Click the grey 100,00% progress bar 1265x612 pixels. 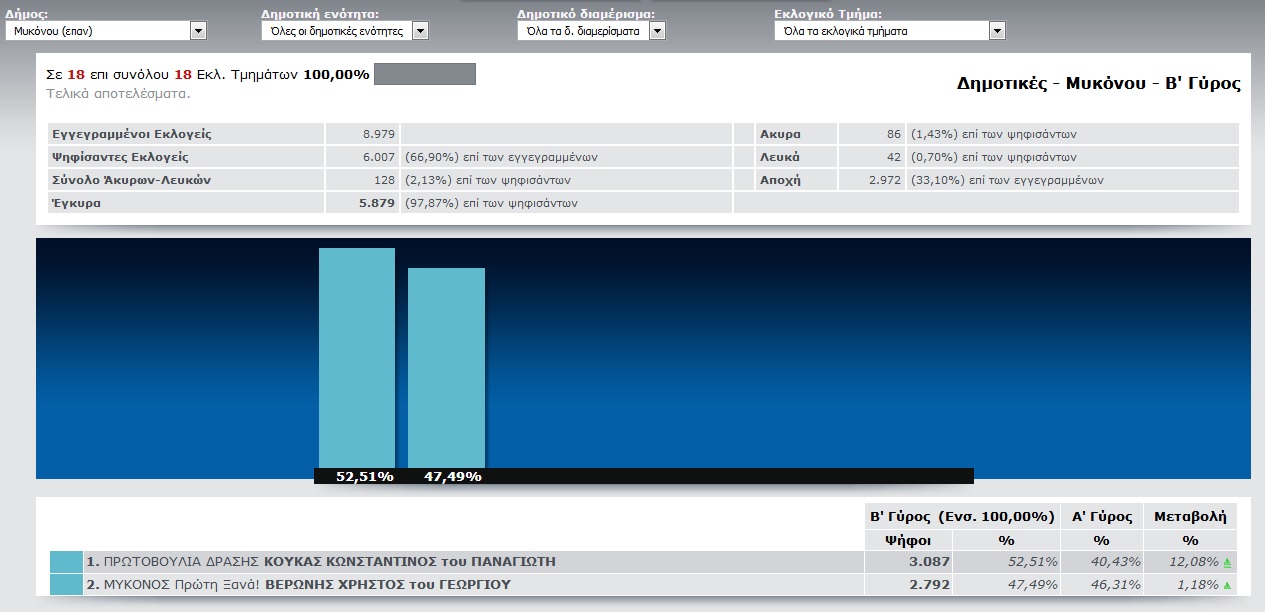point(424,74)
